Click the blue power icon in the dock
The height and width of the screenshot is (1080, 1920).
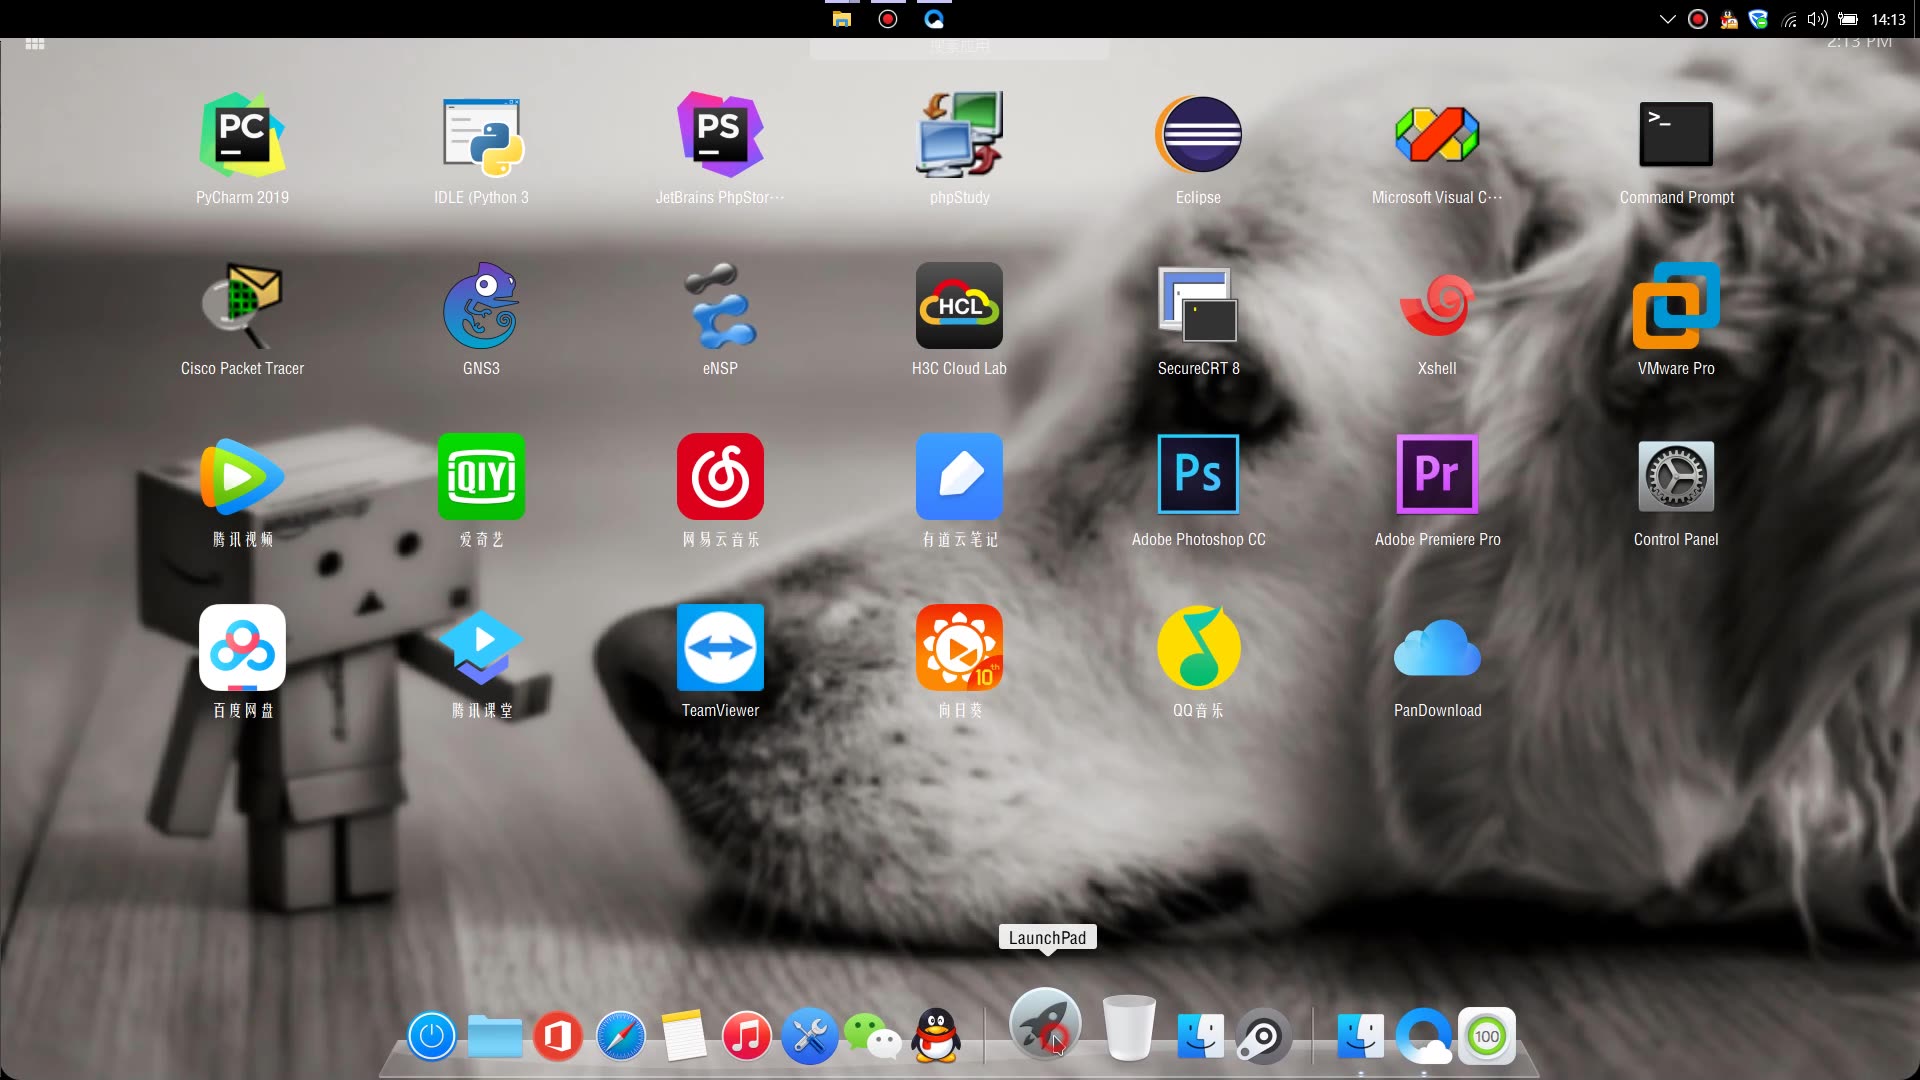click(432, 1036)
